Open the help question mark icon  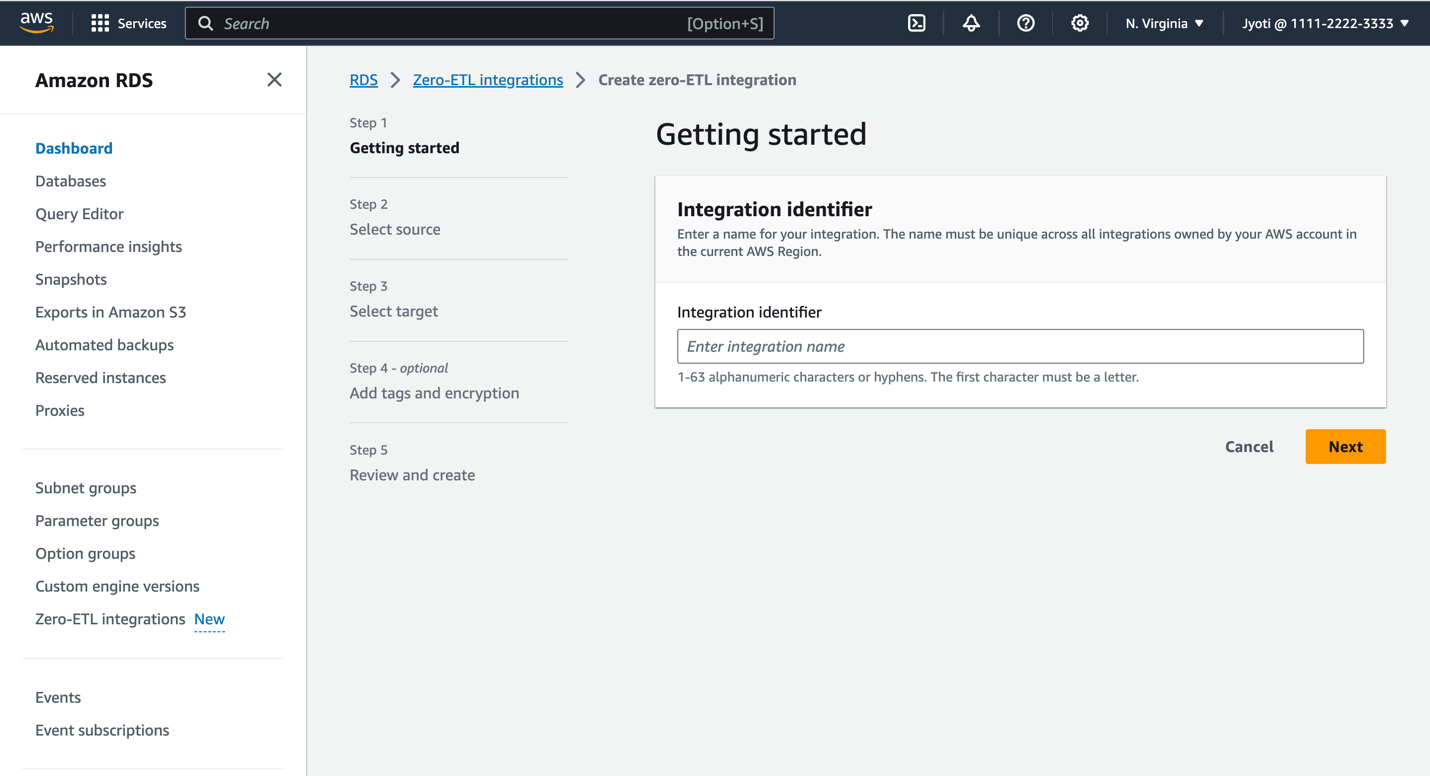(1026, 23)
